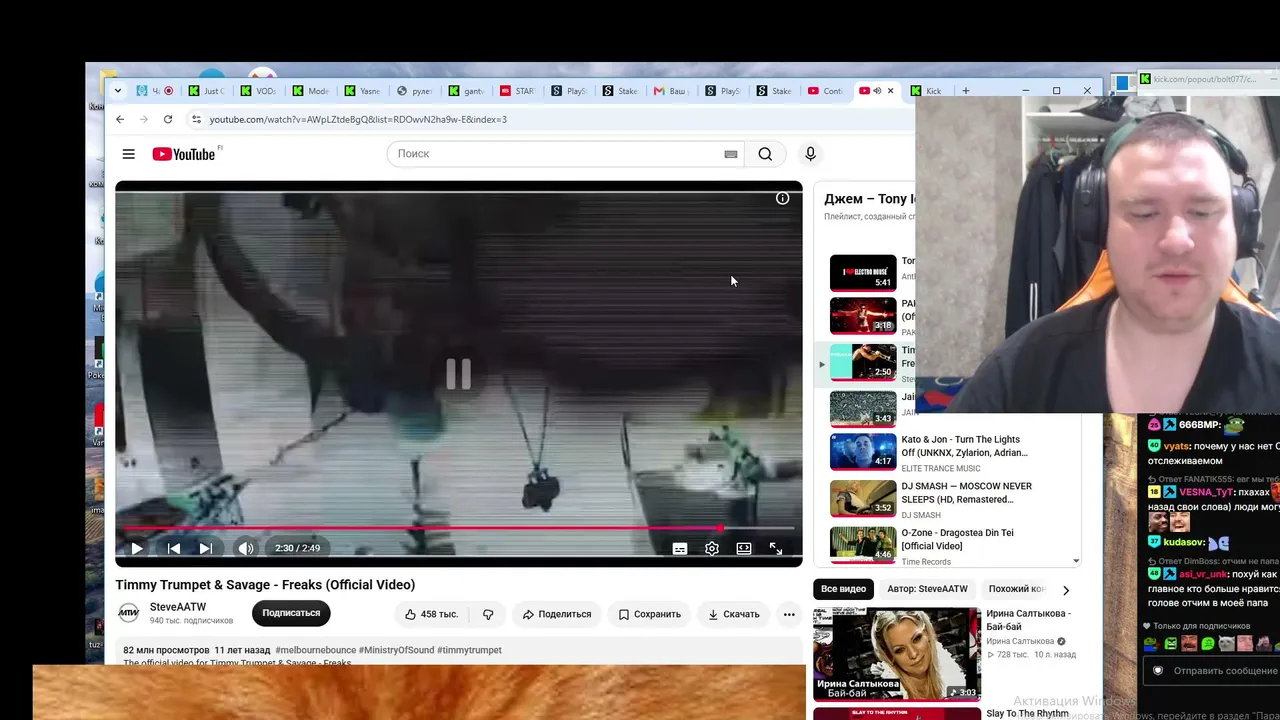Like the video with 458 тыс. likes

tap(432, 614)
